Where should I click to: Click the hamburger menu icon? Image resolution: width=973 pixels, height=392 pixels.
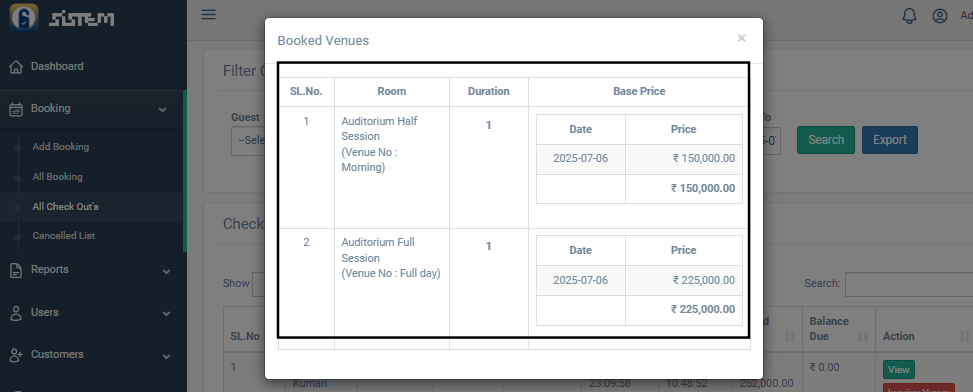[208, 14]
